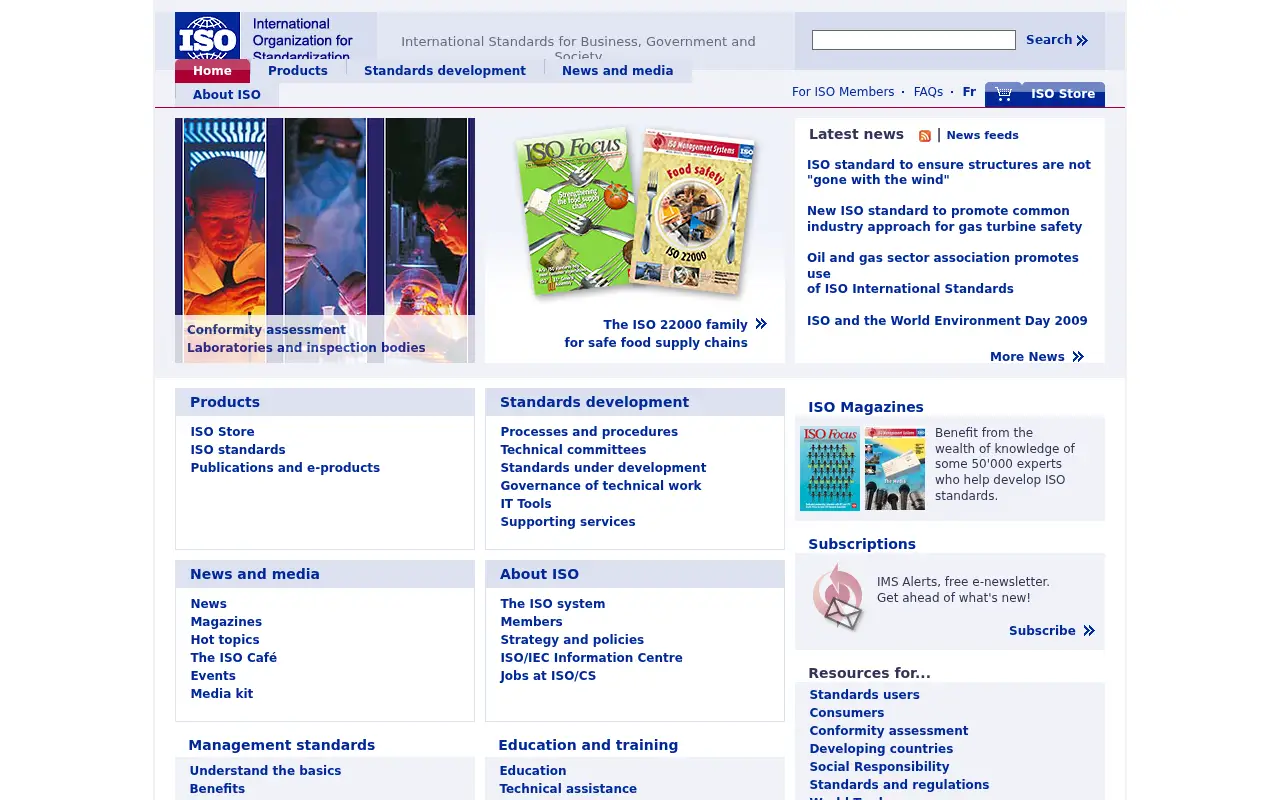Open the IT Tools link
Image resolution: width=1280 pixels, height=800 pixels.
coord(526,504)
